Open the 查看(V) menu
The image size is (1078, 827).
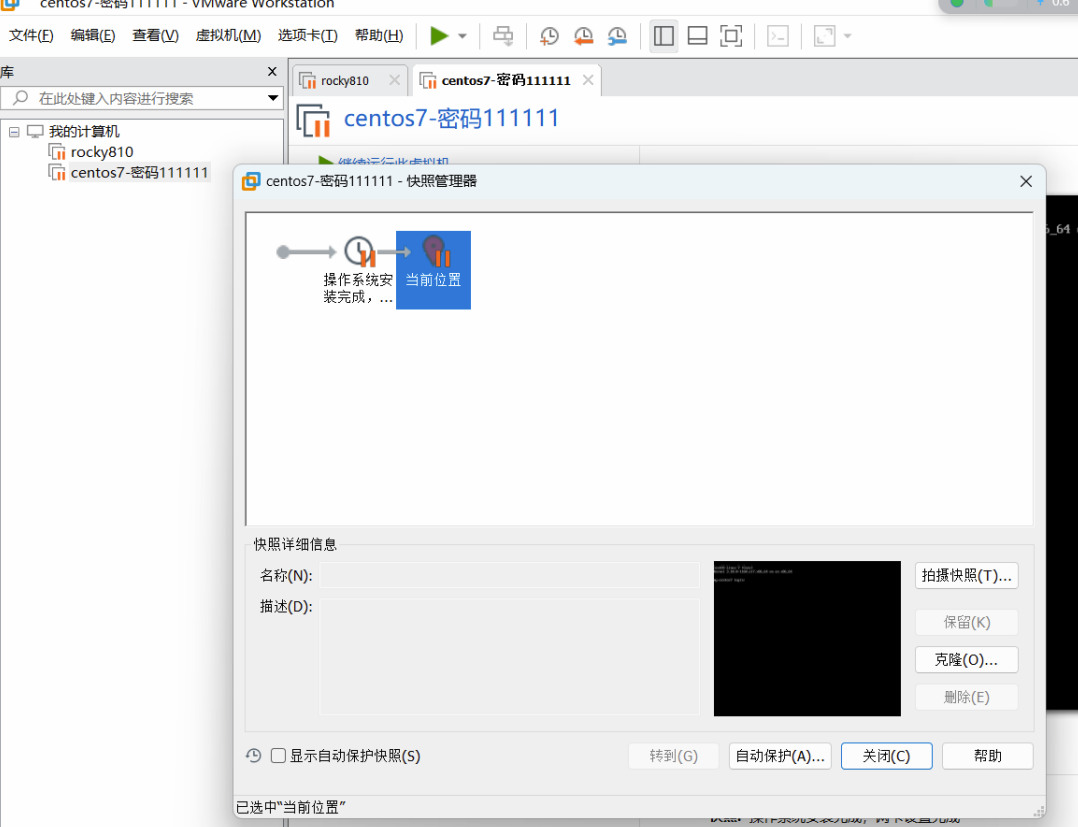[155, 36]
